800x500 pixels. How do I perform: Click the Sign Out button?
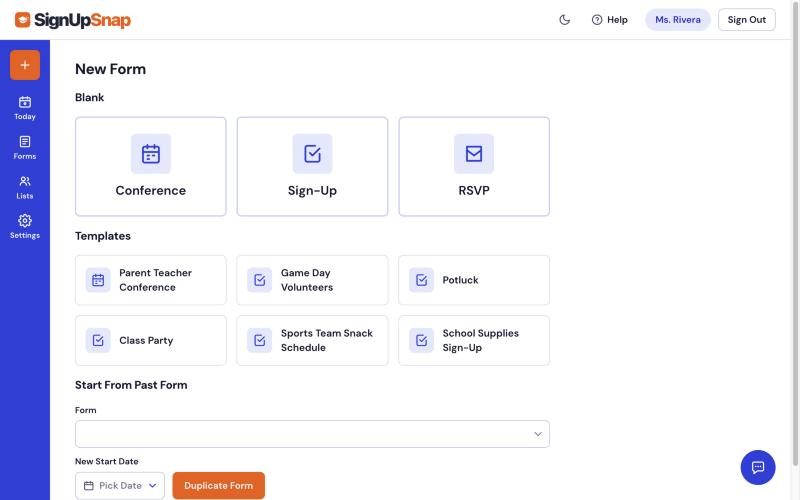(x=746, y=20)
